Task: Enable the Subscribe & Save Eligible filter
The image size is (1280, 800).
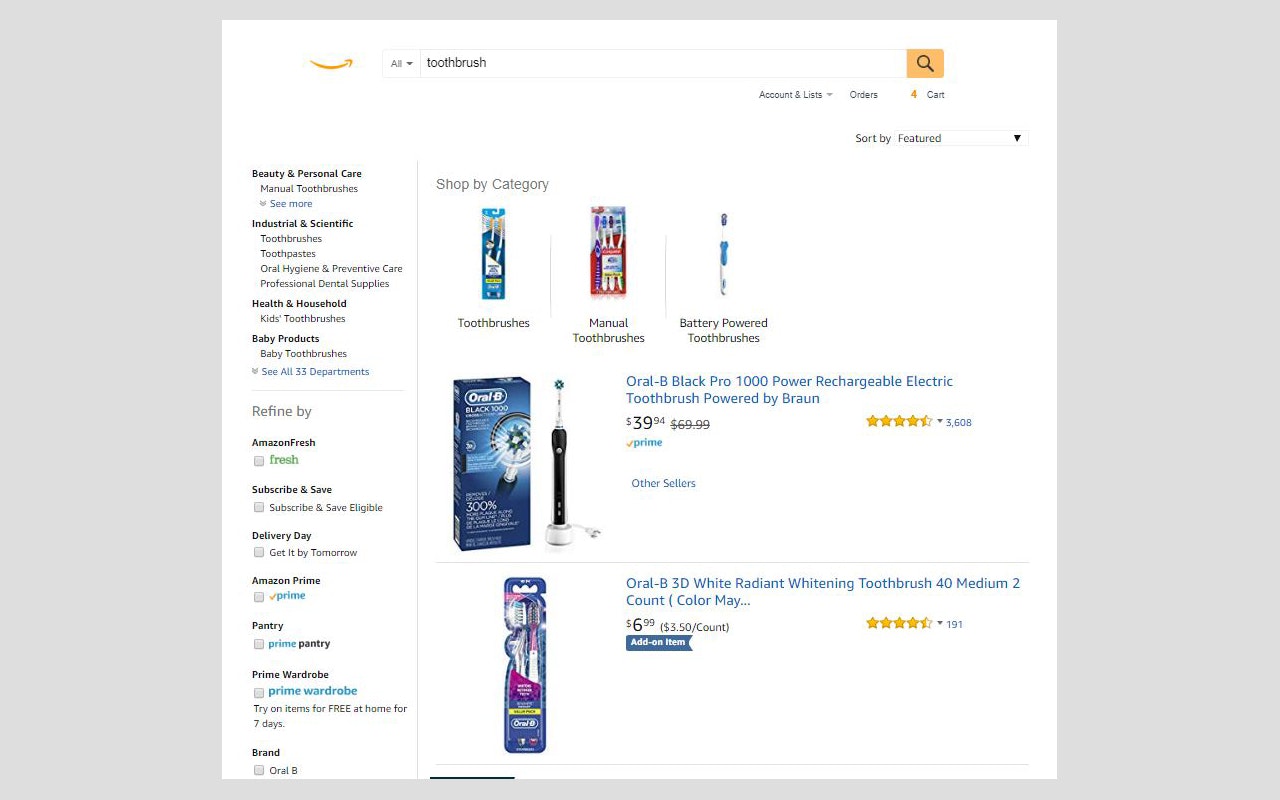Action: [259, 508]
